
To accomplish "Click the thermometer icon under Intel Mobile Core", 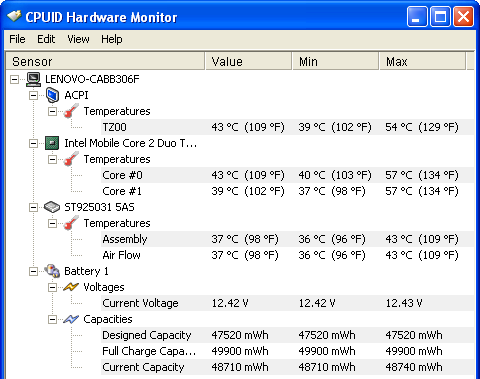I will 71,159.
